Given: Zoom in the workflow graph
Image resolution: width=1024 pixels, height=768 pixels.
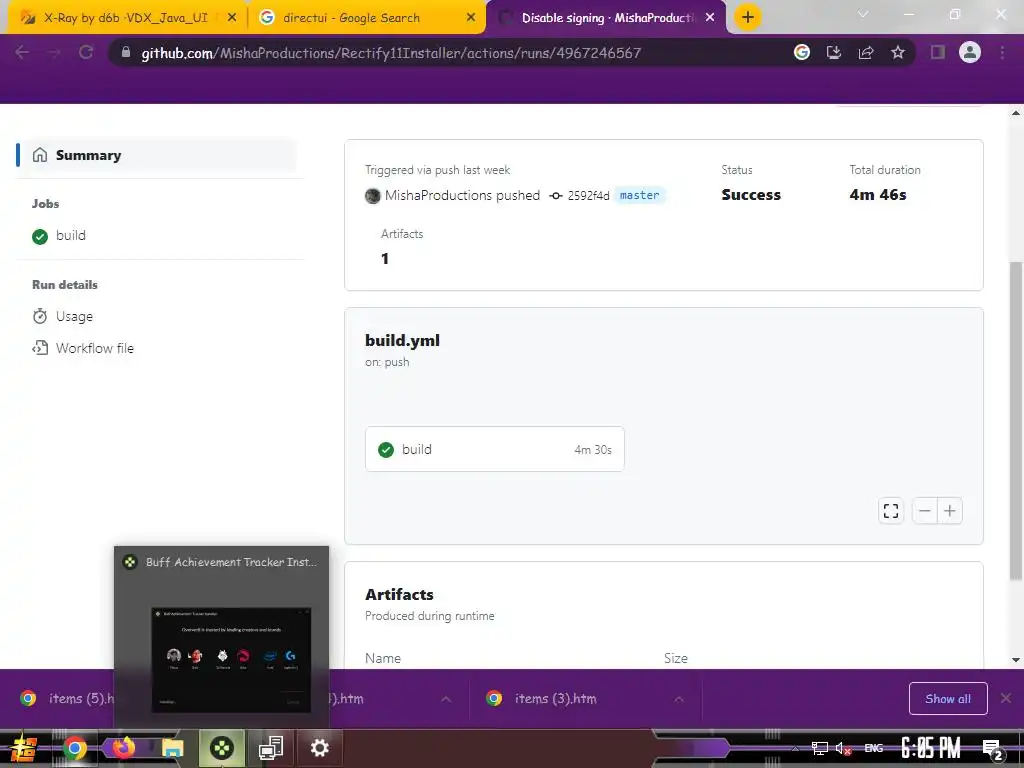Looking at the screenshot, I should point(950,511).
